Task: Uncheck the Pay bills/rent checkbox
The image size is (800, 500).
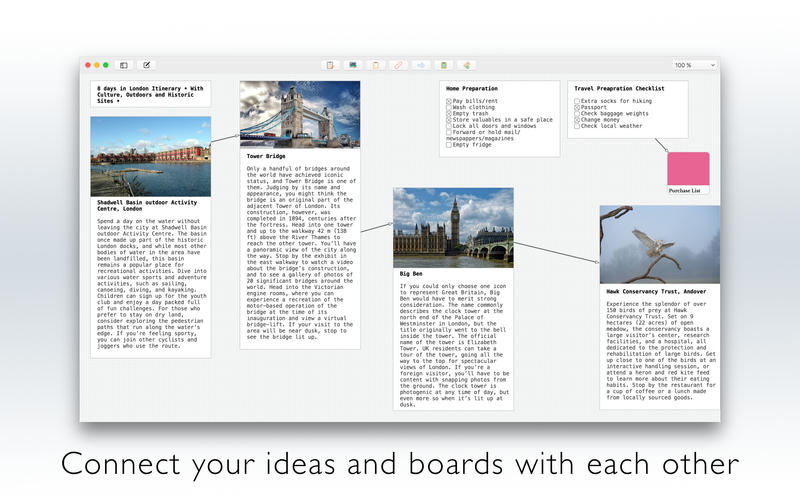Action: (449, 101)
